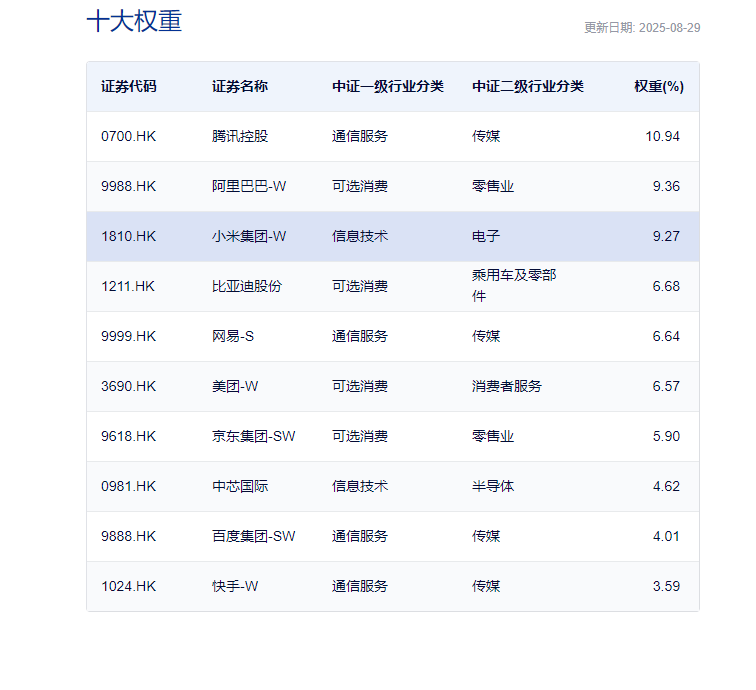This screenshot has height=690, width=756.
Task: Click the 证券名称 column header
Action: [x=240, y=87]
